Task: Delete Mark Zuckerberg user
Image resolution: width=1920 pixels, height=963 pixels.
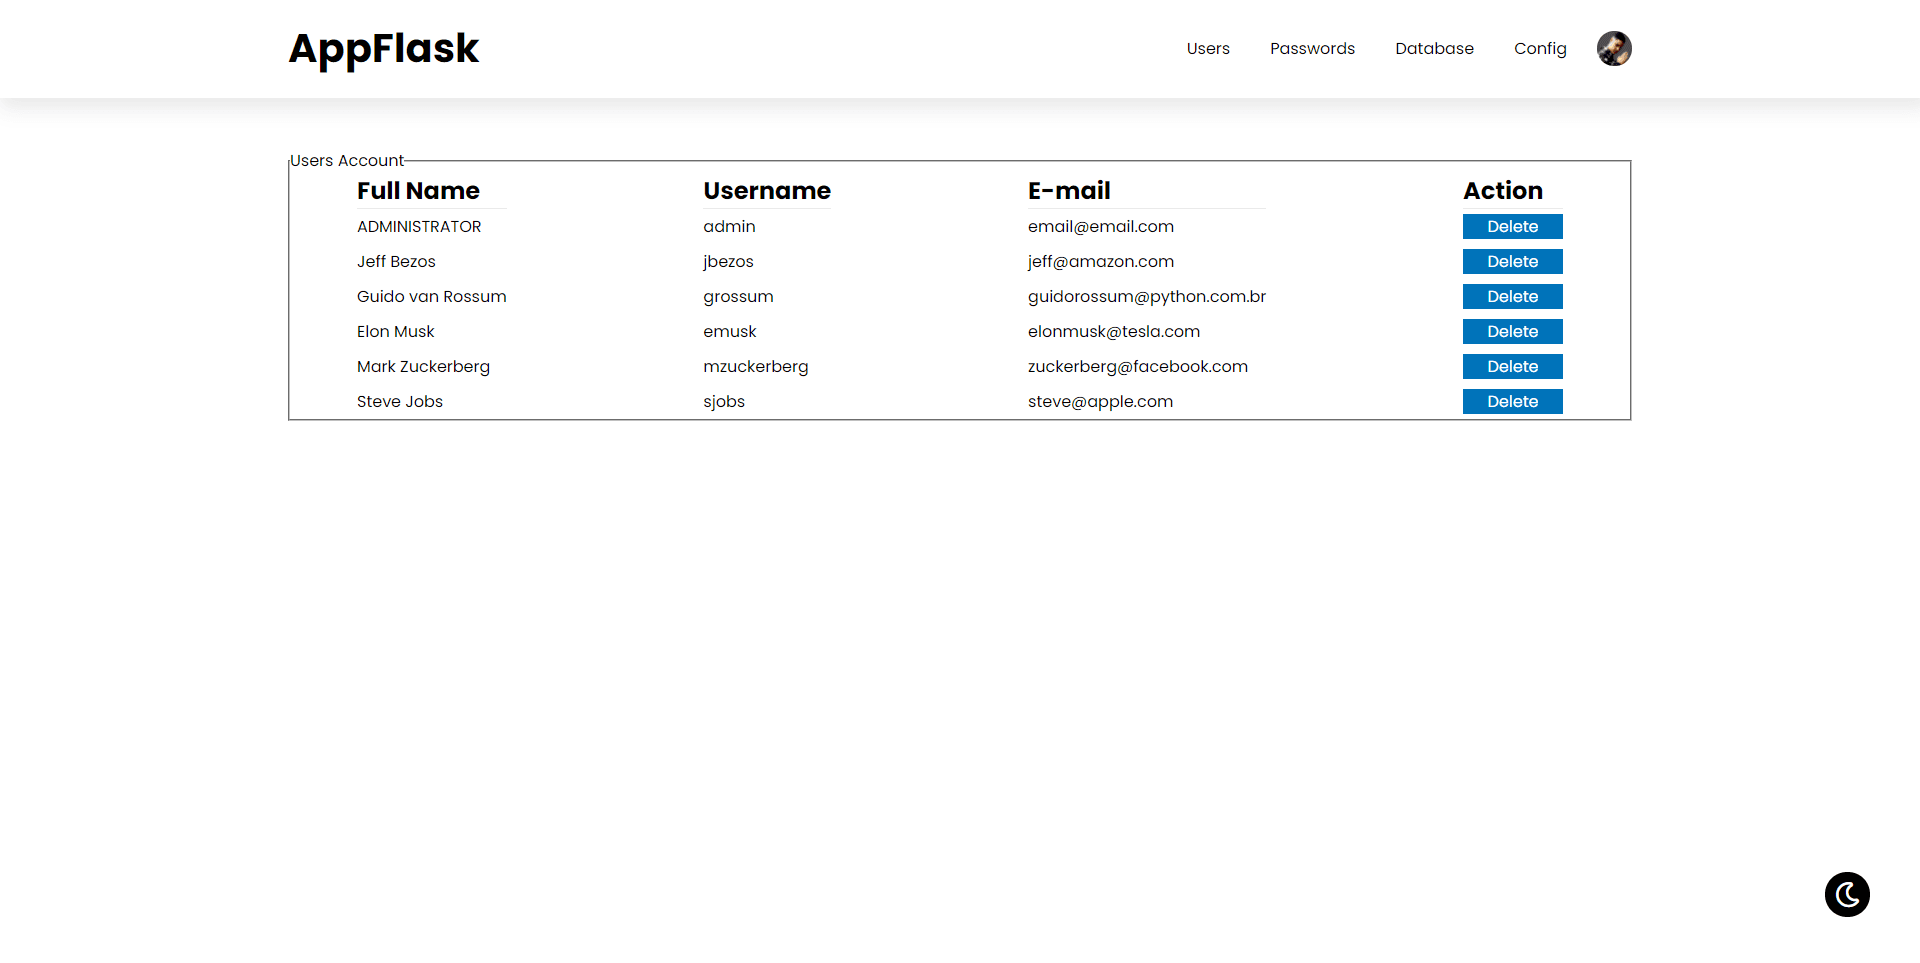Action: click(x=1512, y=367)
